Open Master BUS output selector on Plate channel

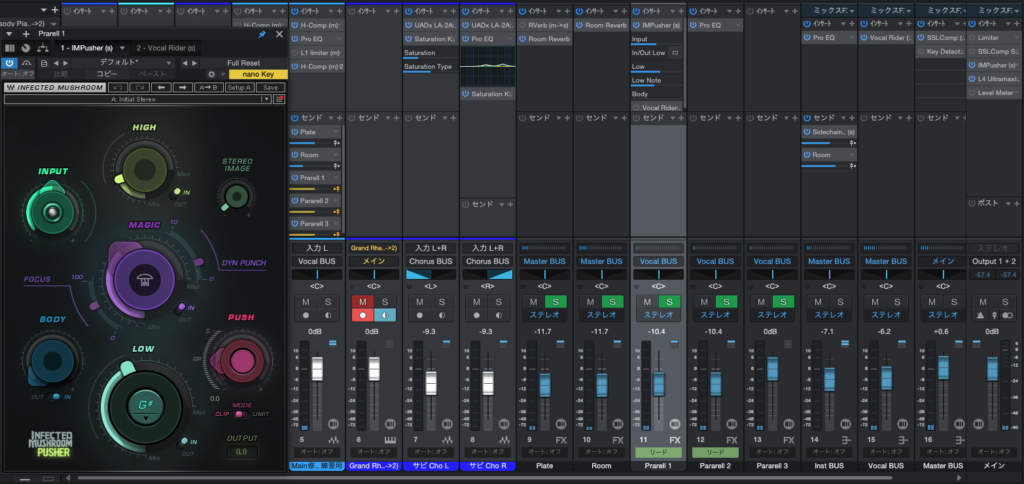click(x=545, y=261)
